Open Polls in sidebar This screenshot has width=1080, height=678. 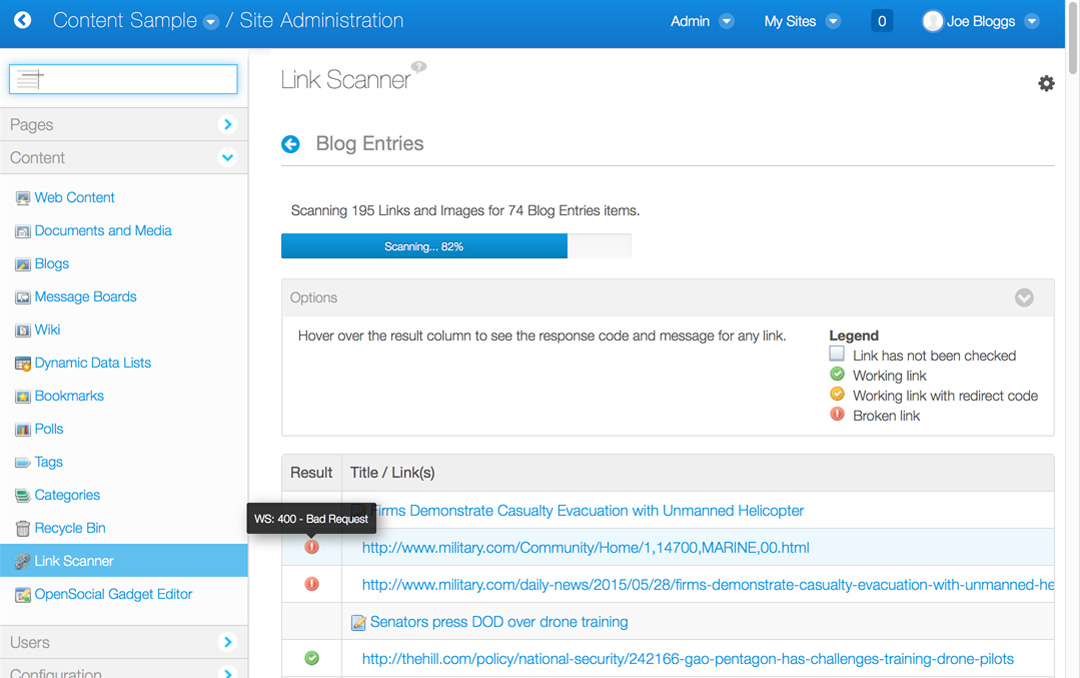point(49,429)
